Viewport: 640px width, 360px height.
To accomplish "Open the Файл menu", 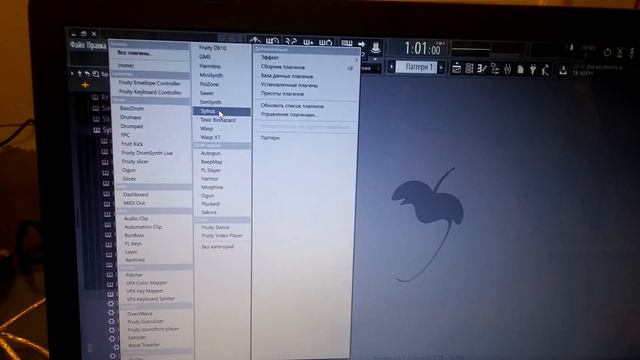I will coord(79,44).
